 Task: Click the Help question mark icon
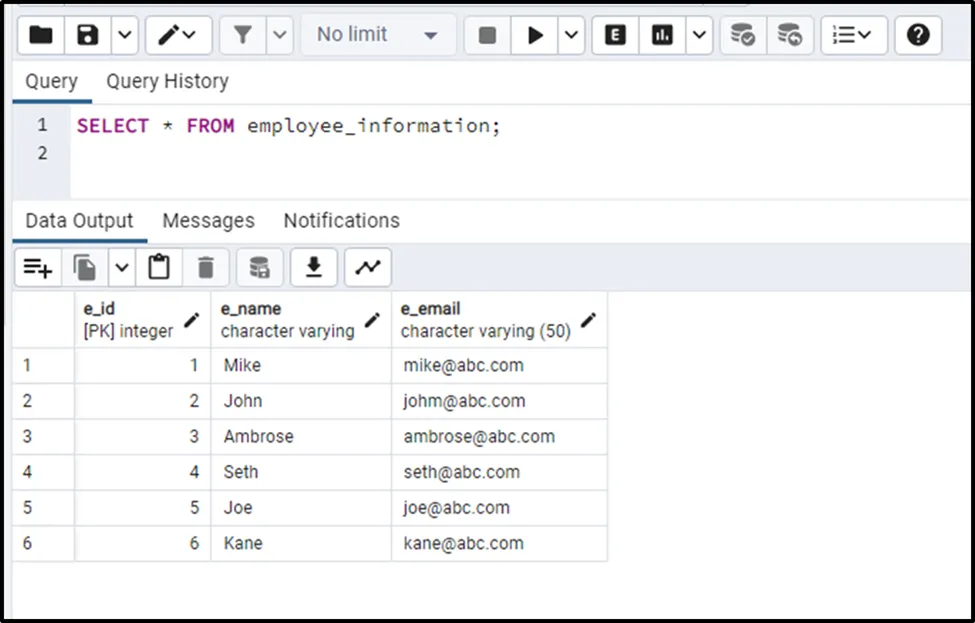click(x=918, y=35)
